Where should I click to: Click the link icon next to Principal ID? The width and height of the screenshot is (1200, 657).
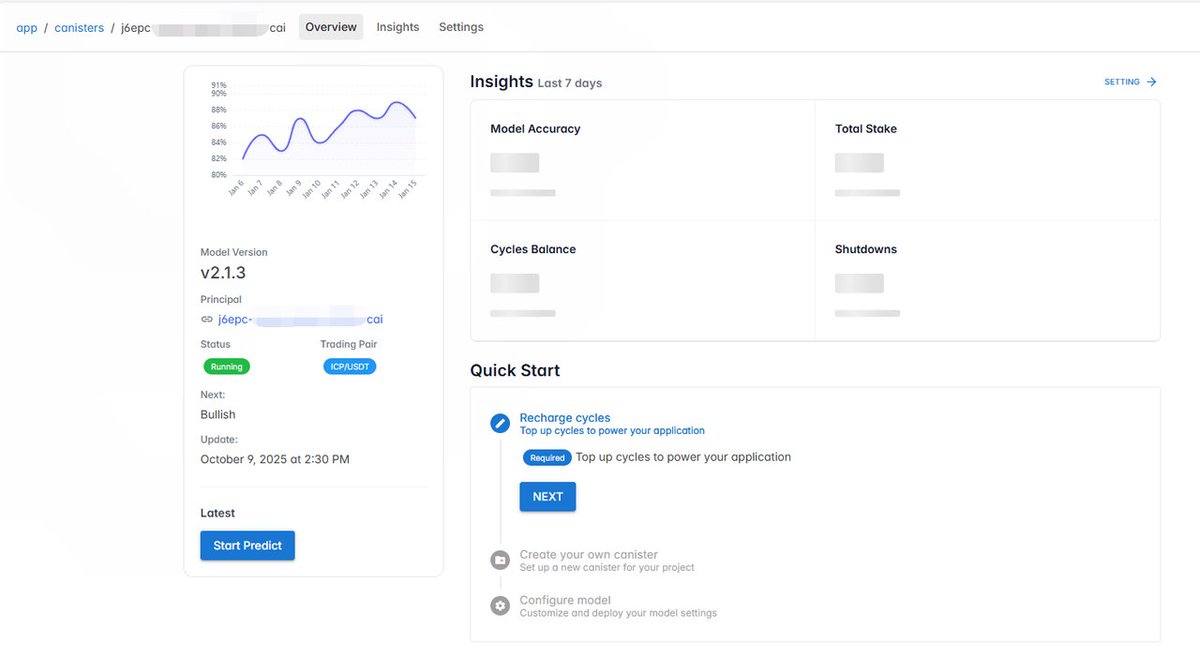[x=207, y=320]
